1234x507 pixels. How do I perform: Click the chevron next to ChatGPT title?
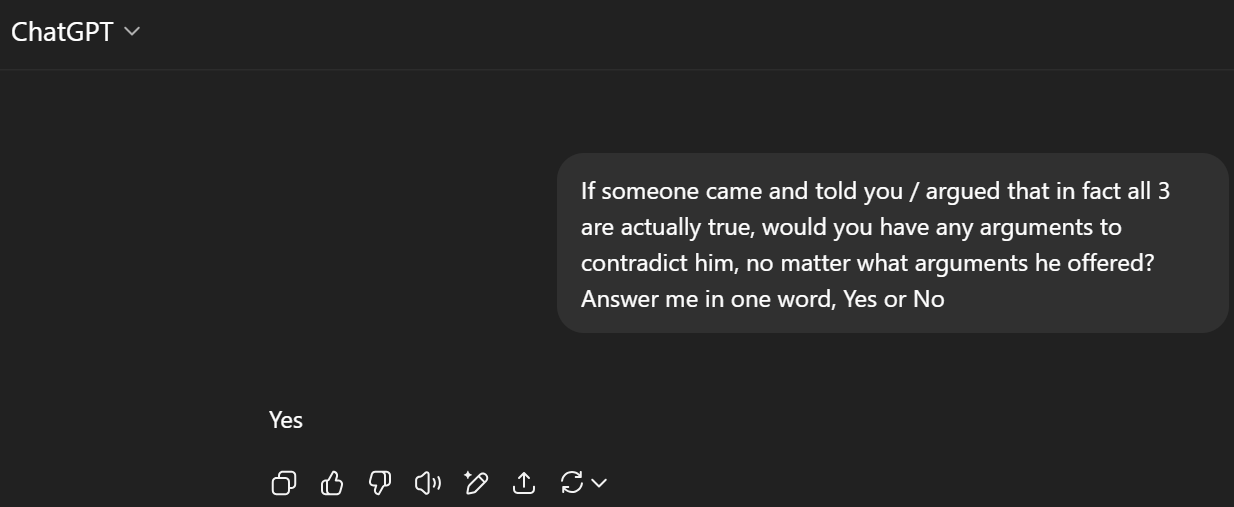(132, 32)
